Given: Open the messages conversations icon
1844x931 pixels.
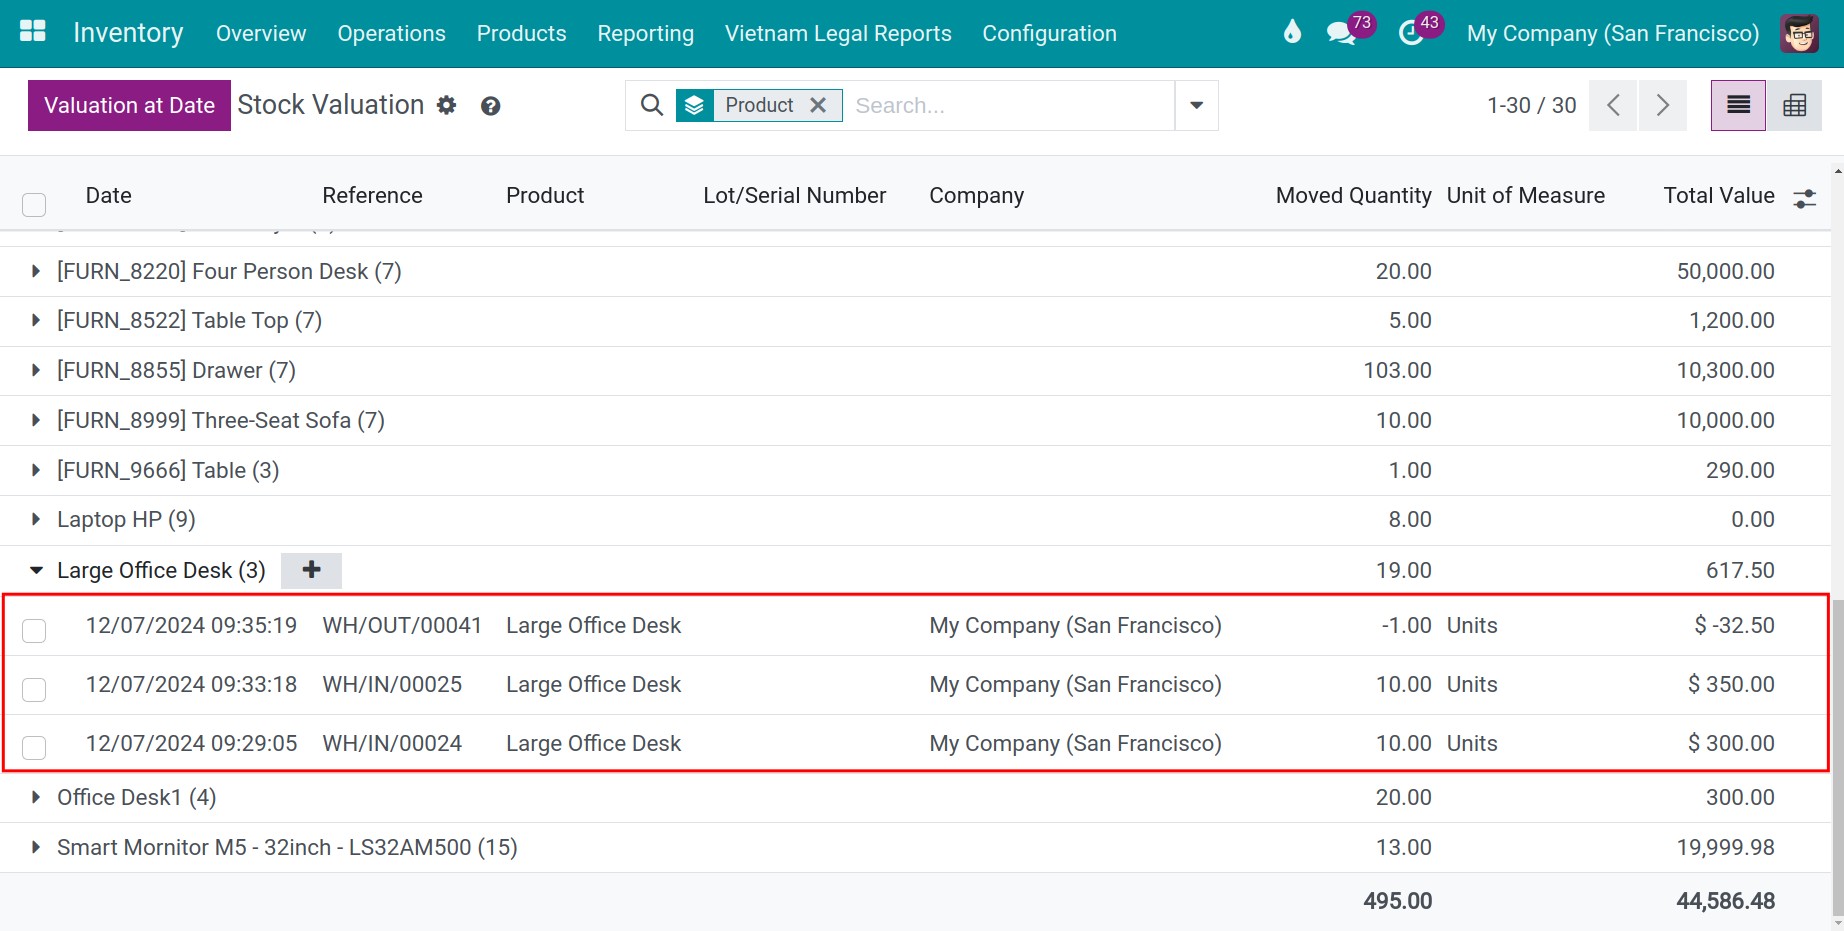Looking at the screenshot, I should click(x=1341, y=33).
